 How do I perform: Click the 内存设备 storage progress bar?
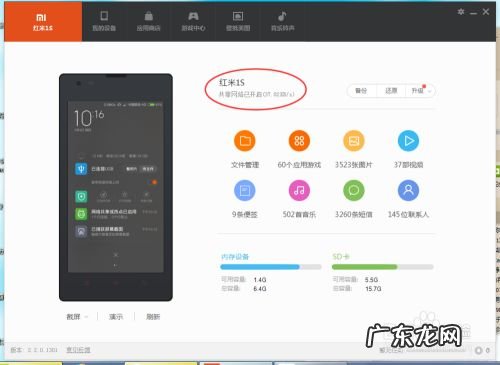(x=271, y=267)
